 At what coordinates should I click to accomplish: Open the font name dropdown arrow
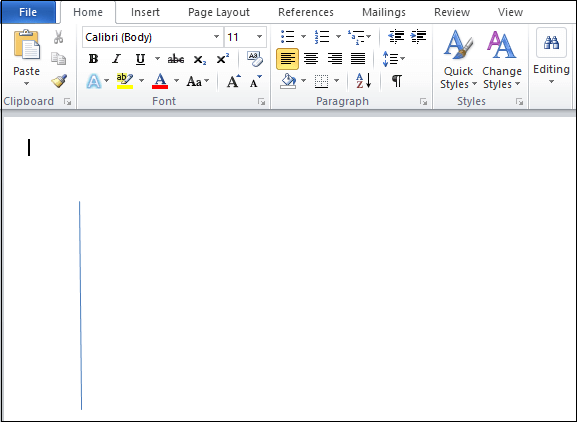216,37
